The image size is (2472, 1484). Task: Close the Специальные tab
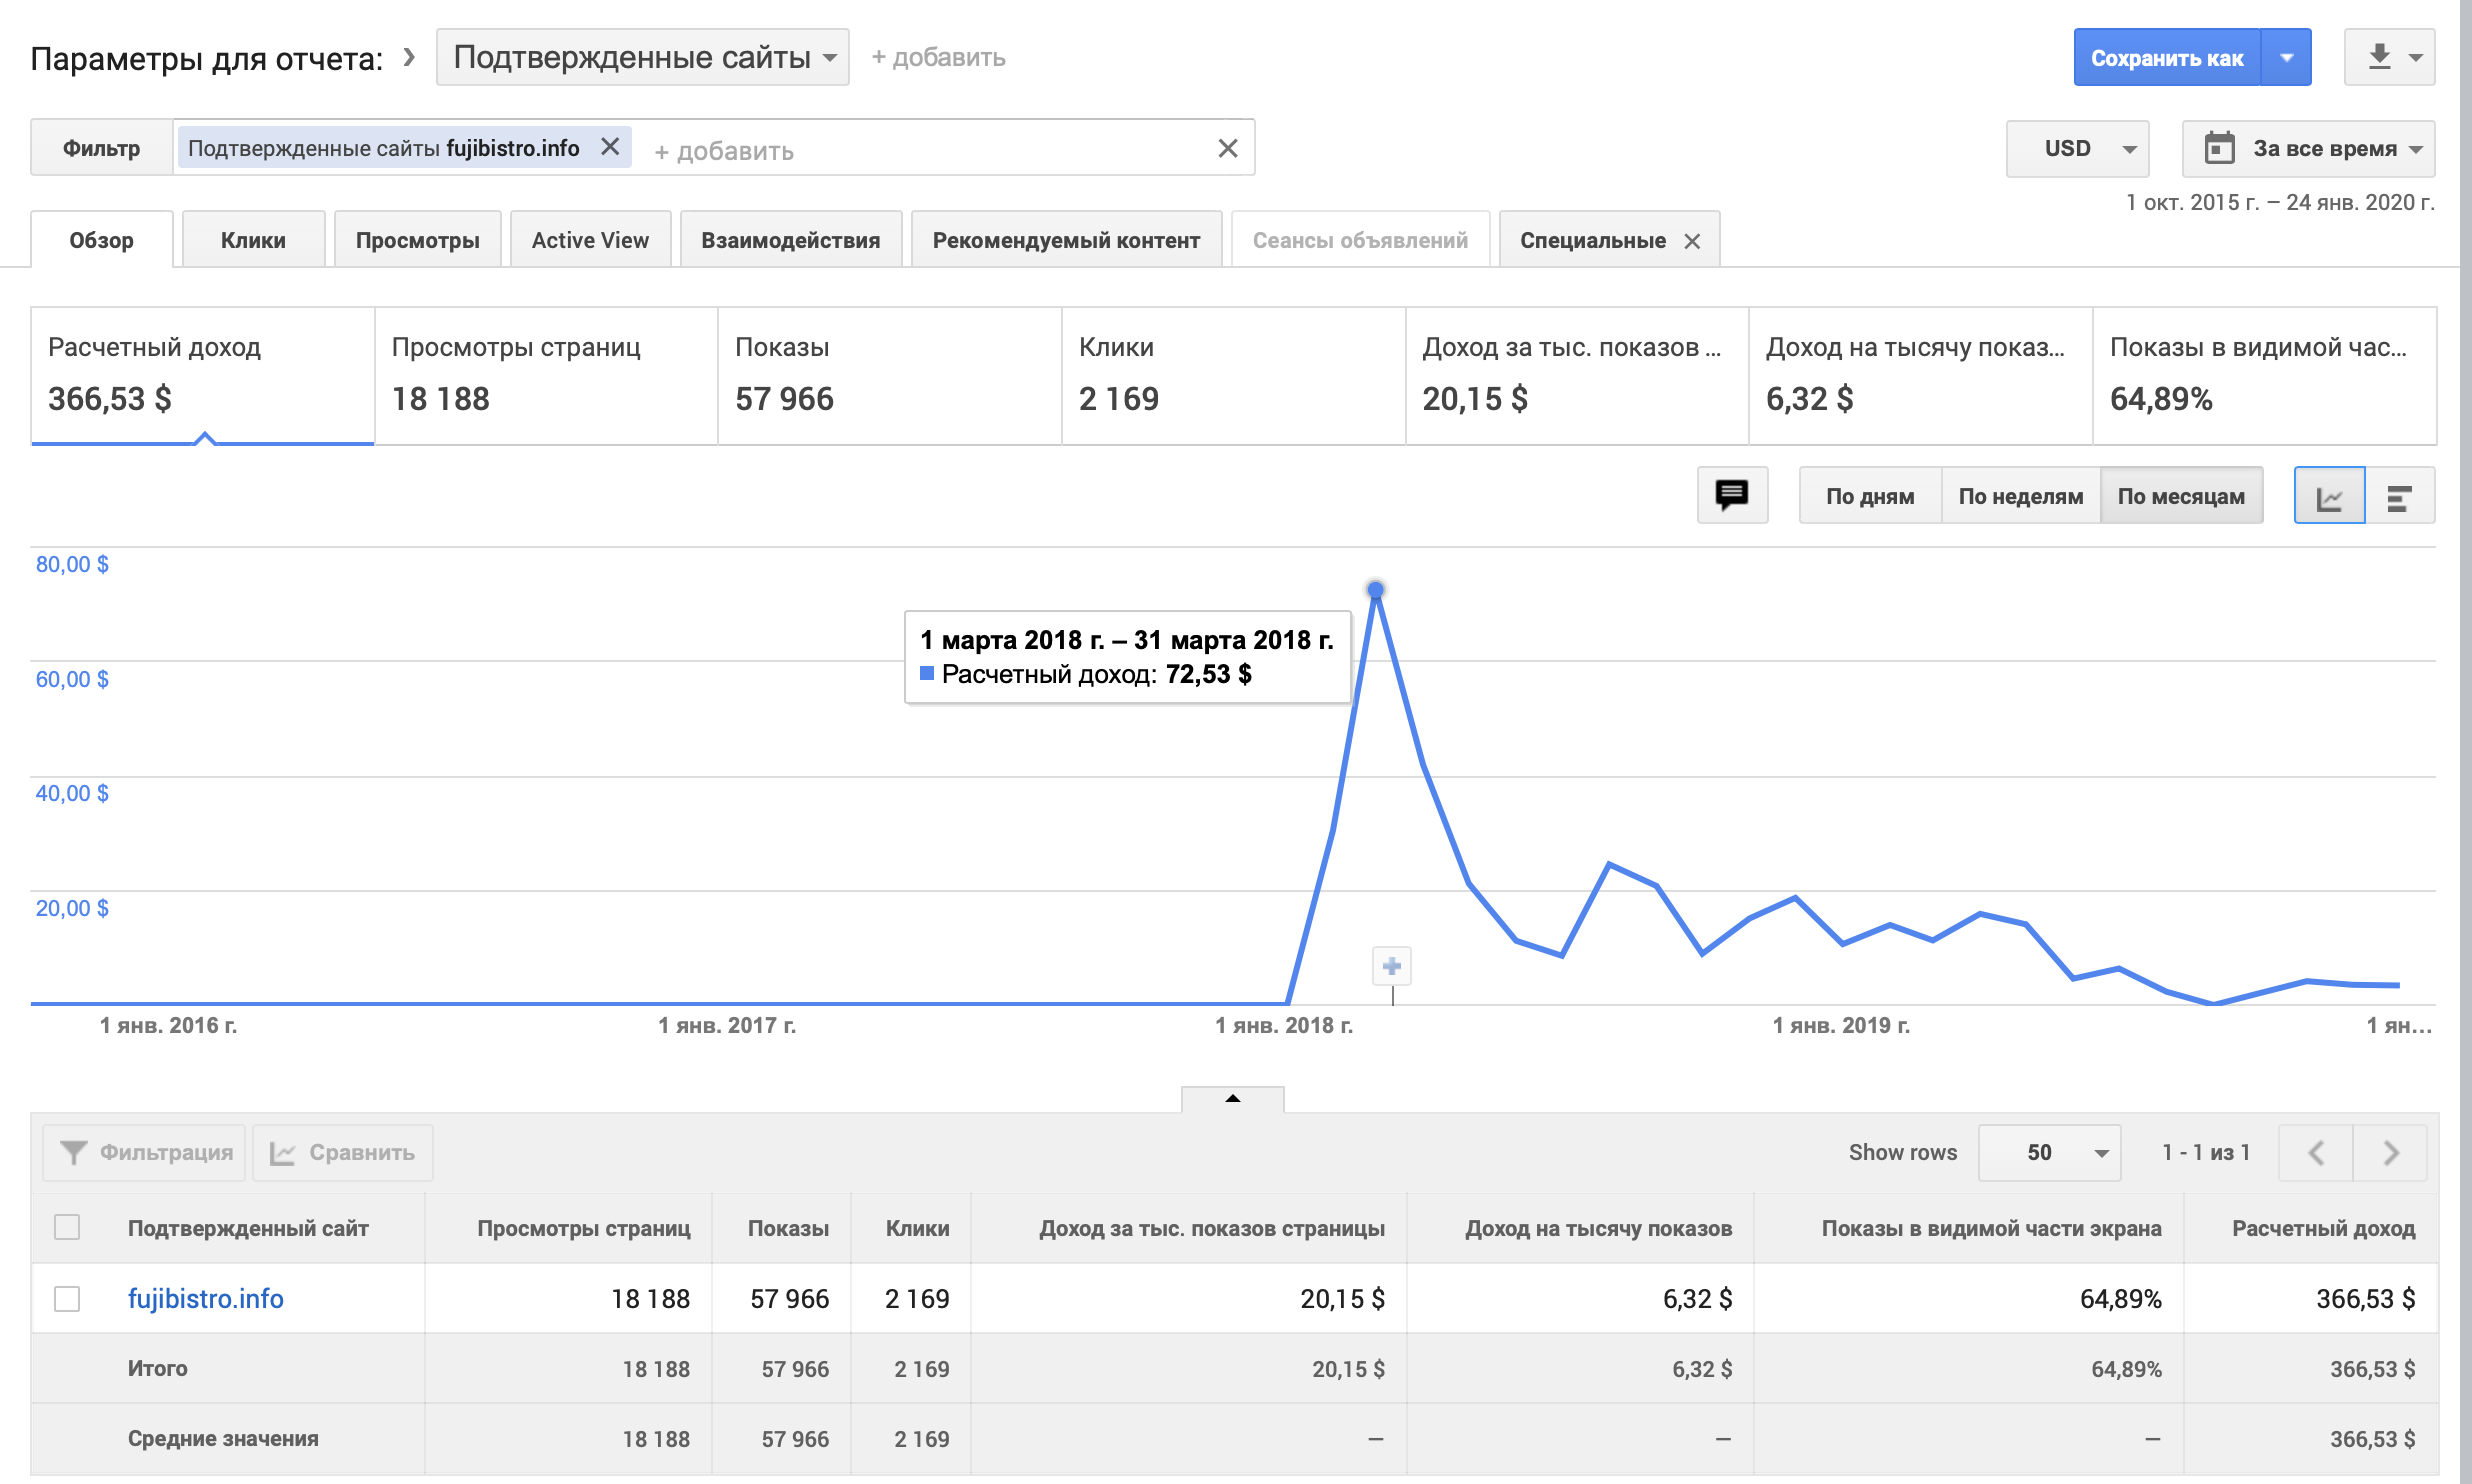tap(1692, 241)
